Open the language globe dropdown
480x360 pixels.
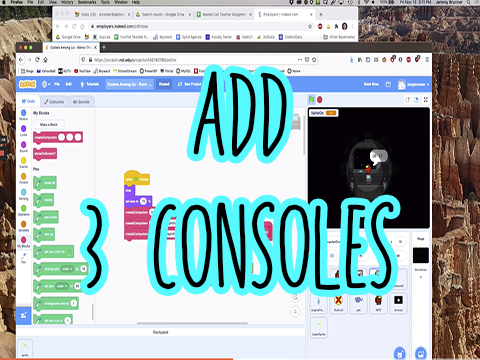pyautogui.click(x=46, y=84)
